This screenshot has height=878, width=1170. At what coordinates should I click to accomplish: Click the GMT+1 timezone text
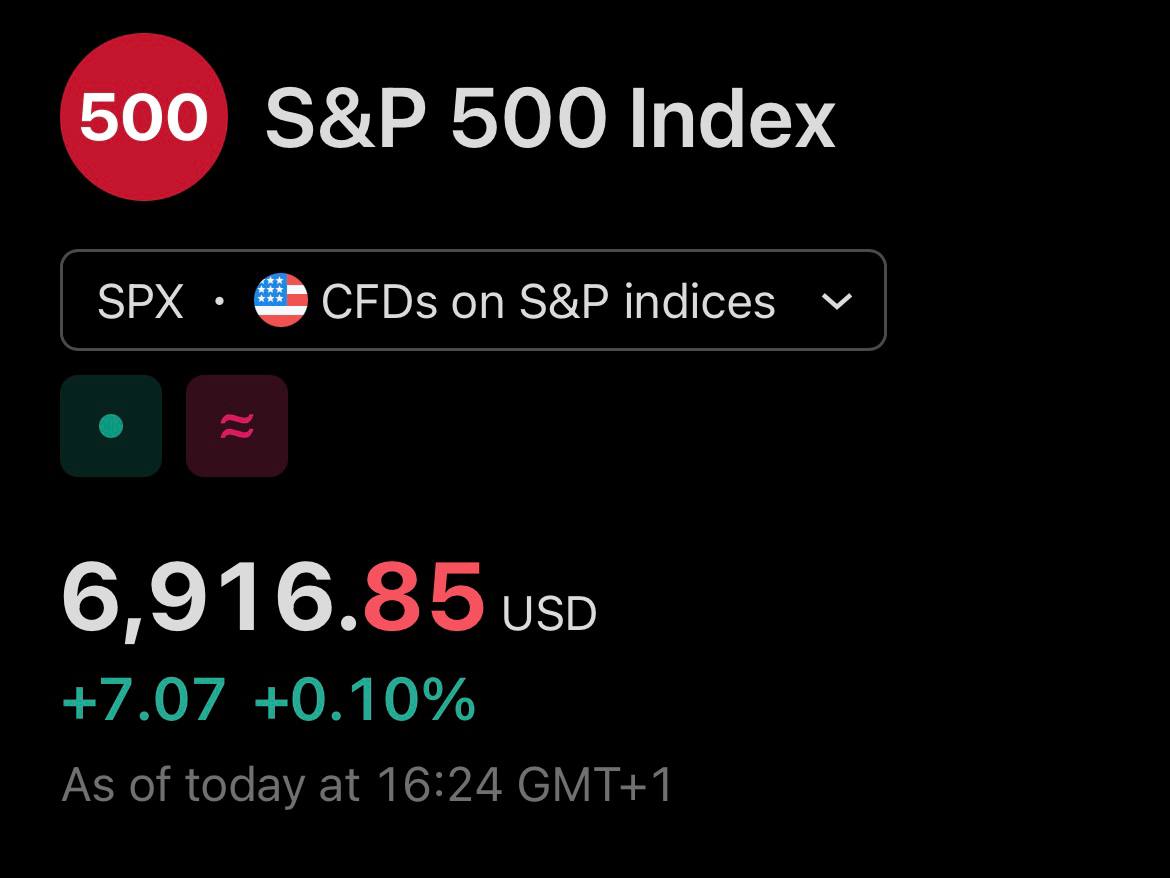(x=595, y=785)
